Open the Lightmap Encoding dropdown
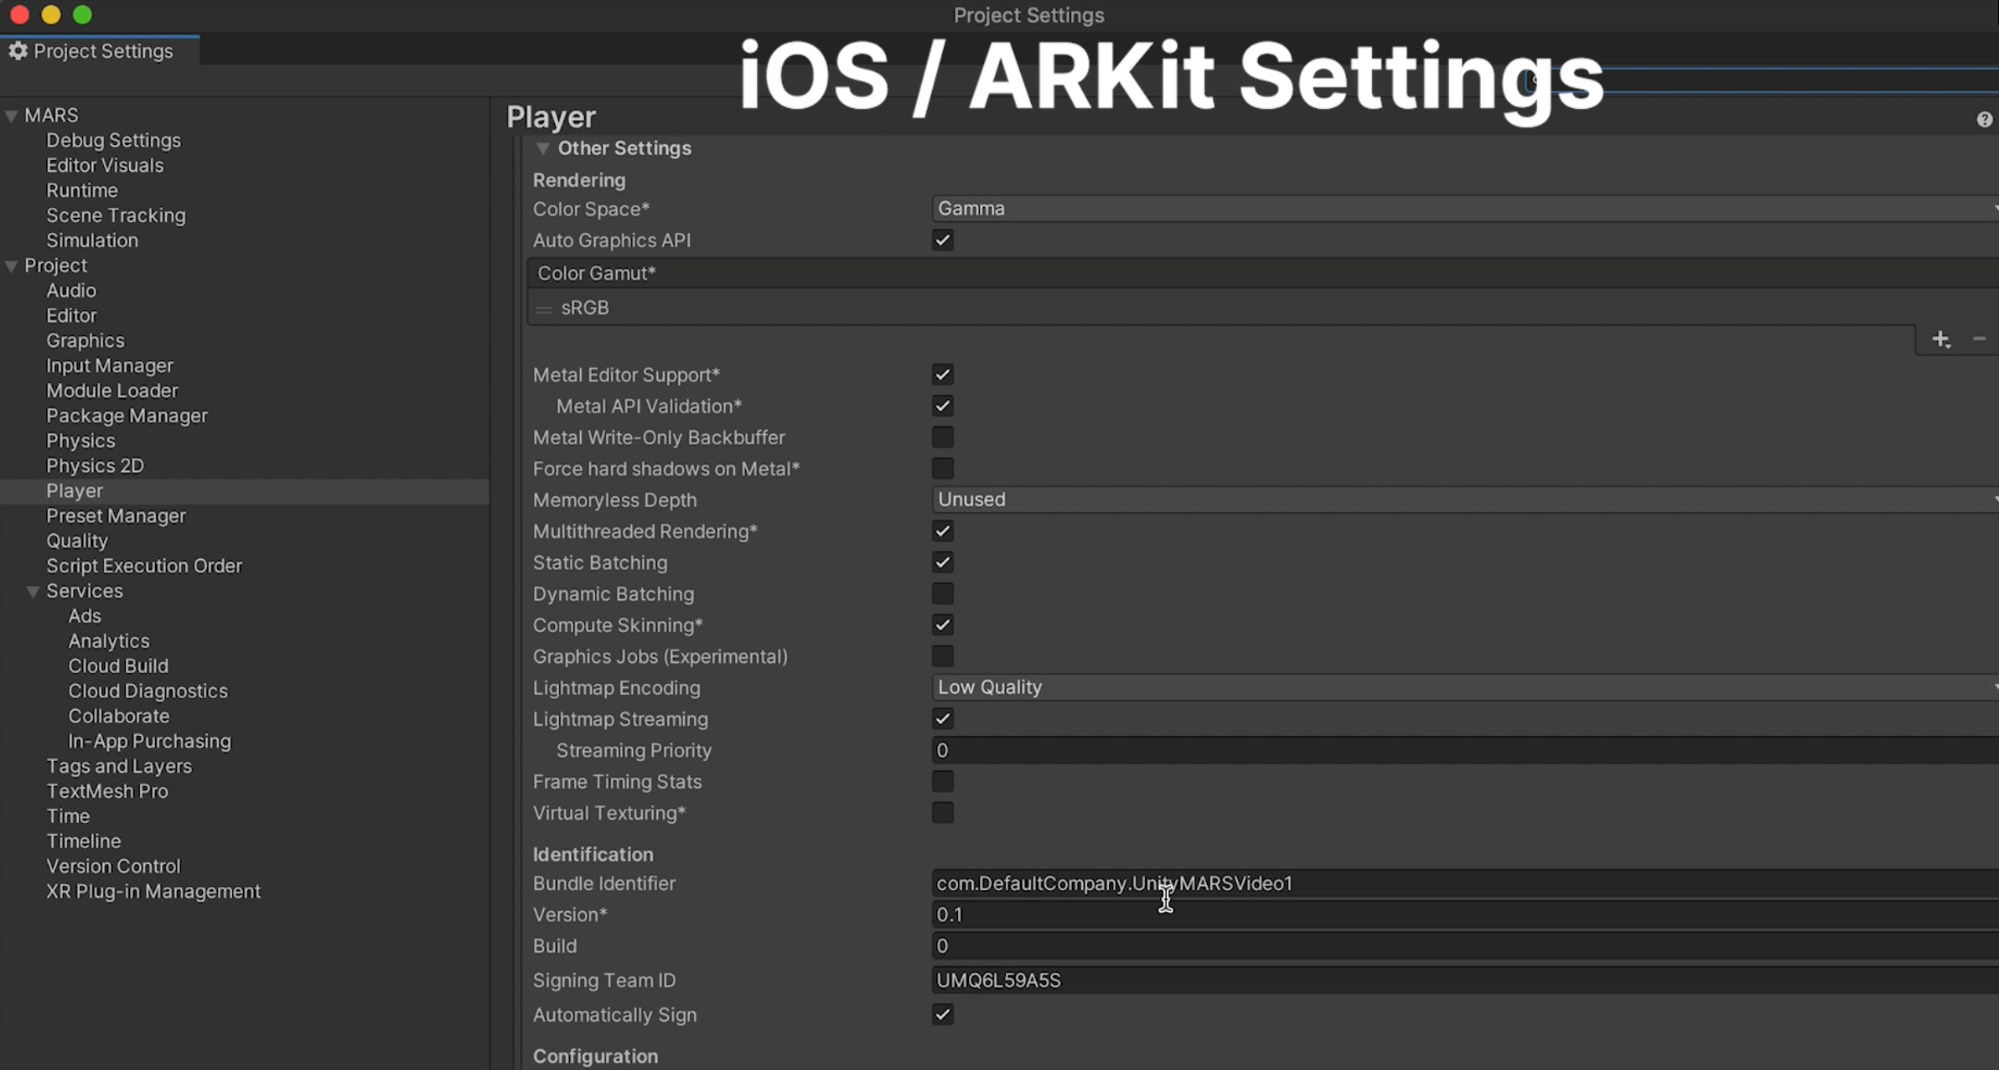 pyautogui.click(x=1465, y=688)
